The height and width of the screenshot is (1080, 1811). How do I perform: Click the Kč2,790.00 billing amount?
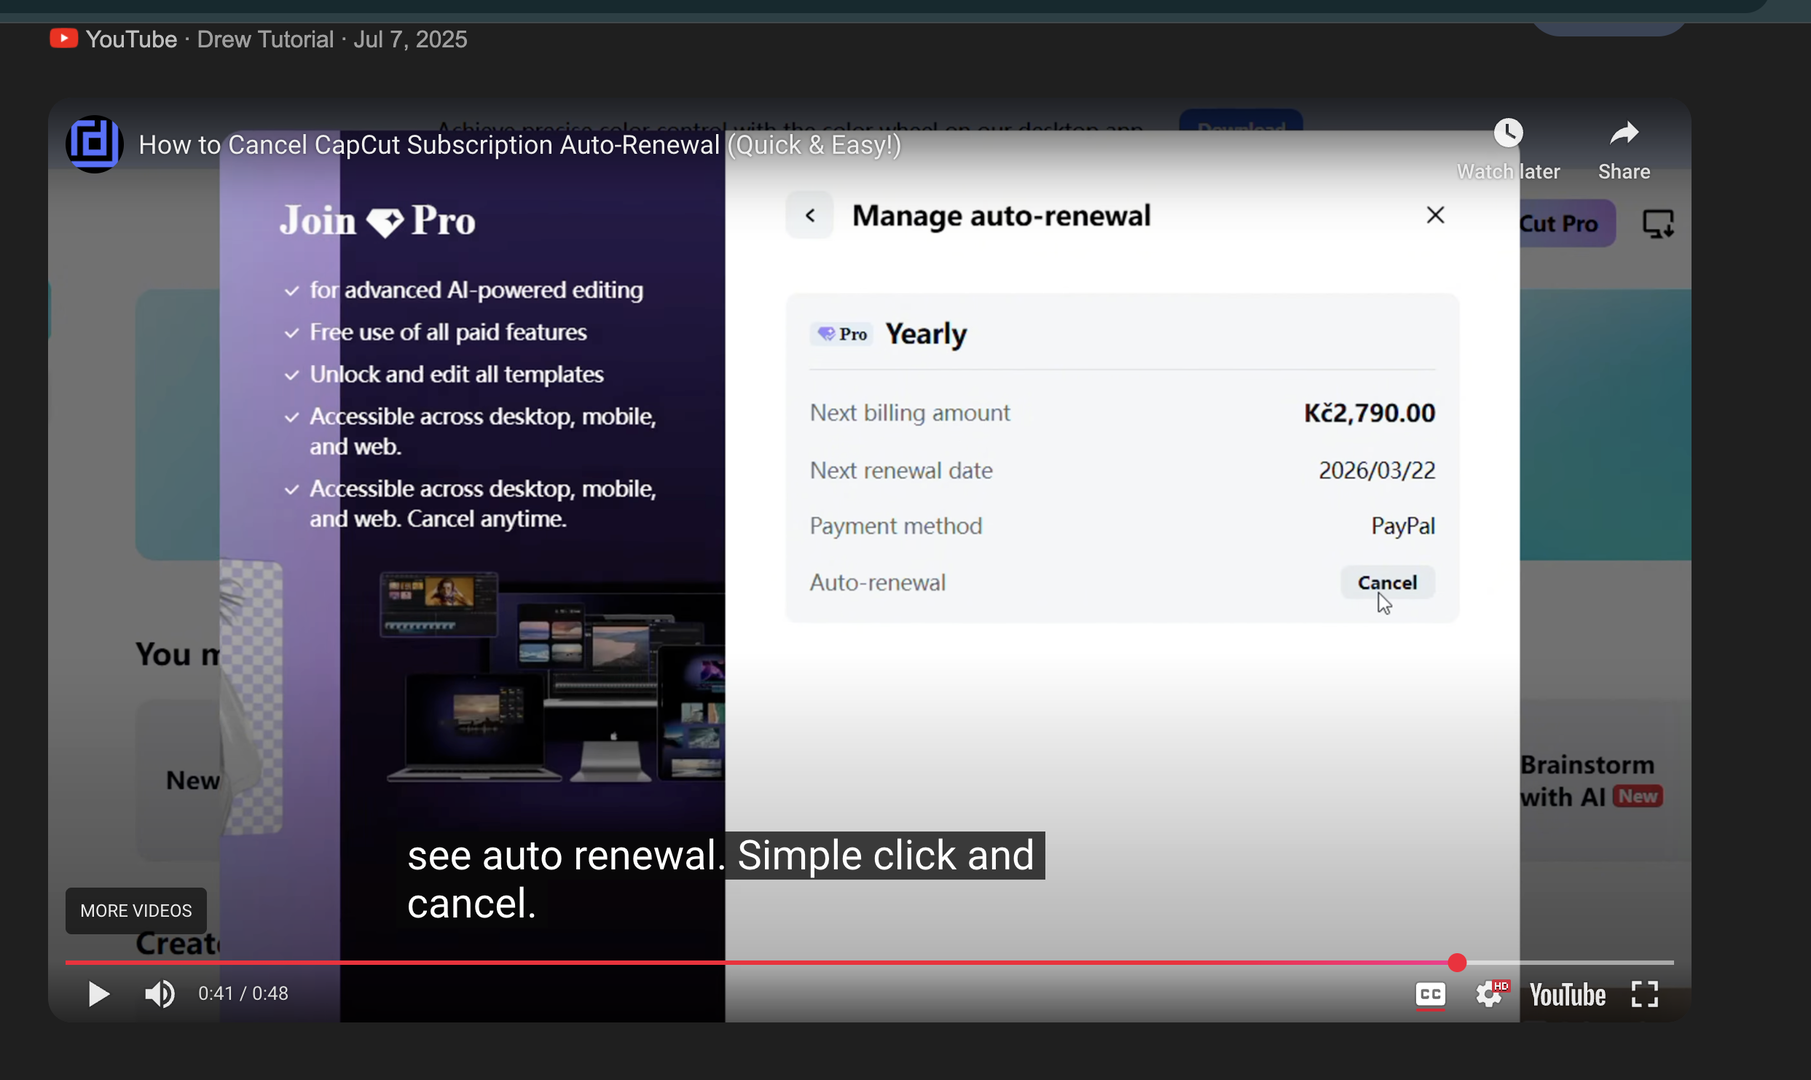[1369, 413]
